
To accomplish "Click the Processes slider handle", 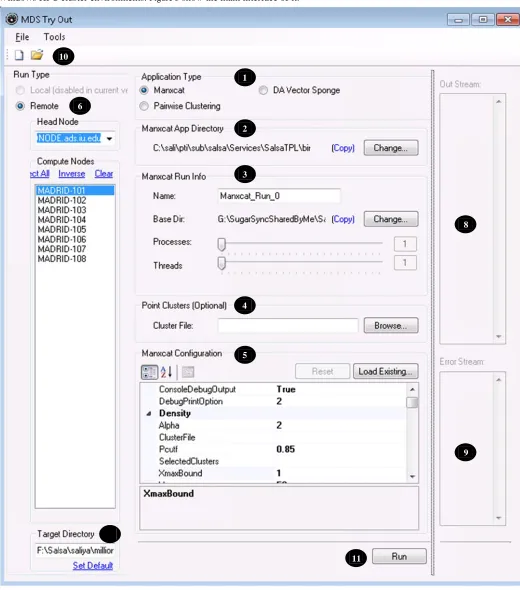I will 222,244.
